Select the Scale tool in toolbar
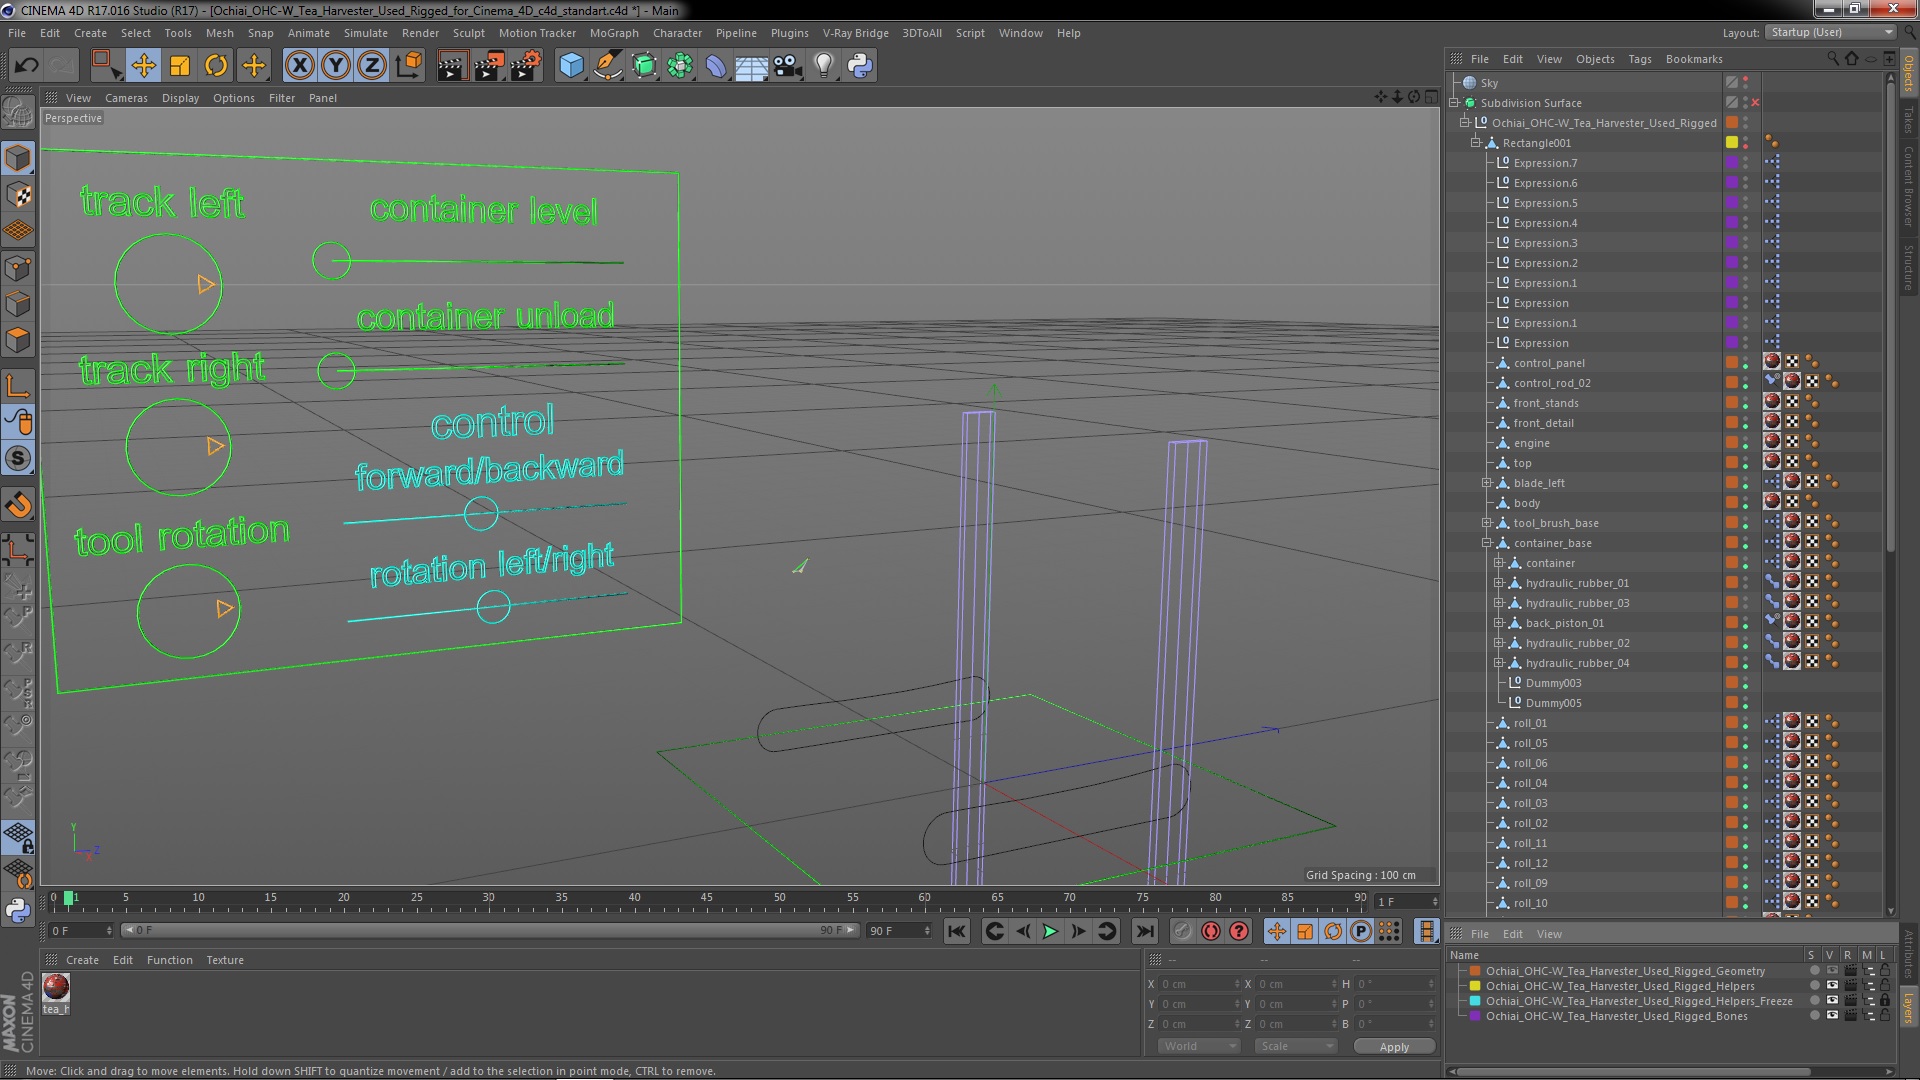The image size is (1920, 1080). point(180,66)
